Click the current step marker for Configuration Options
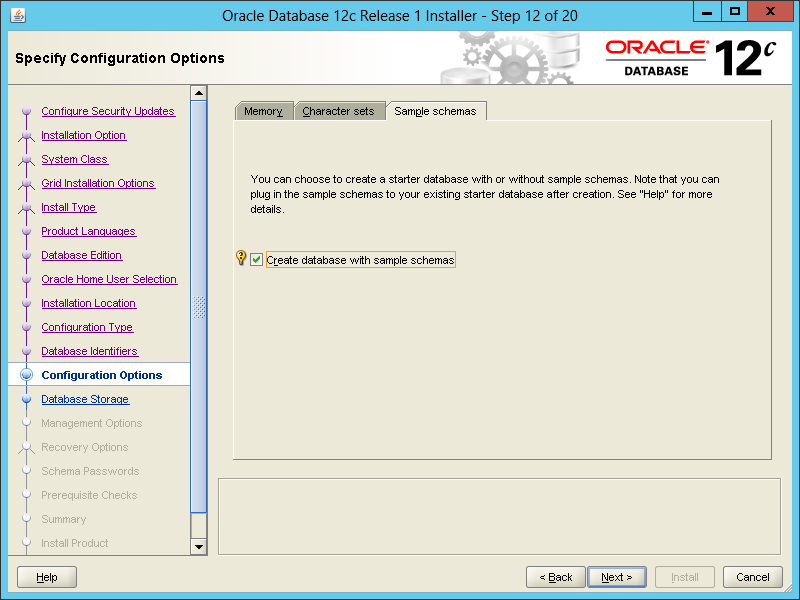 27,375
